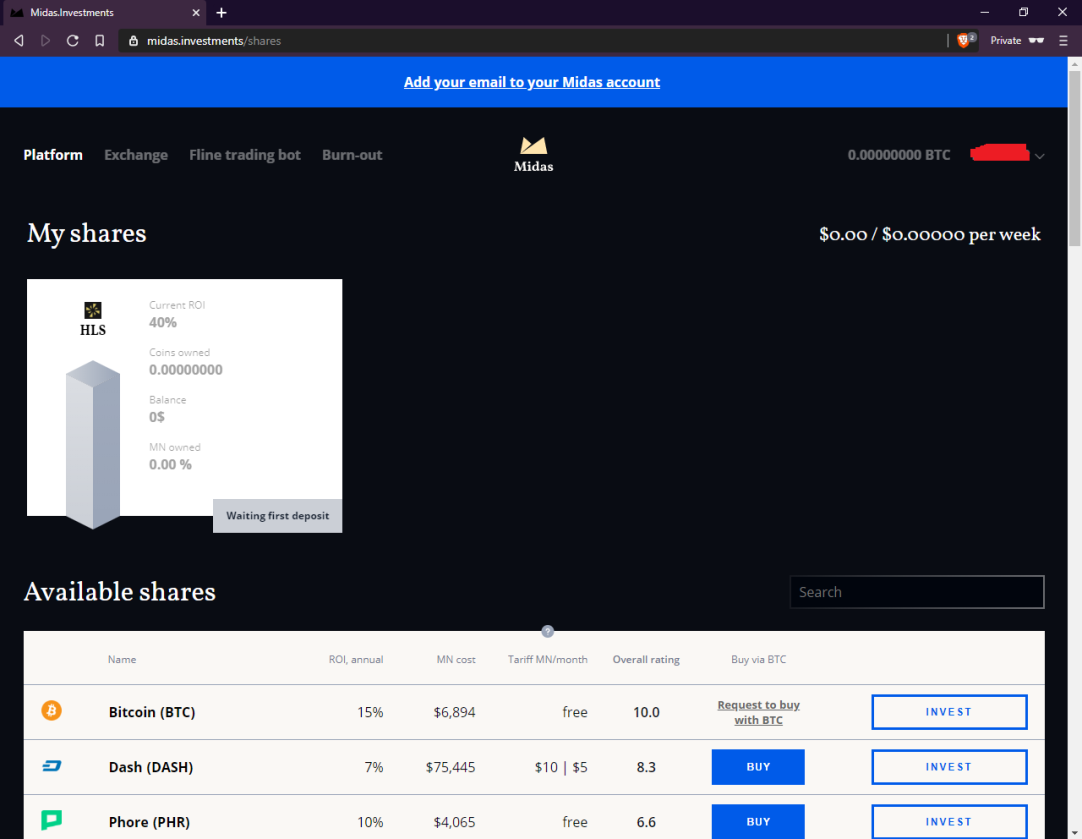This screenshot has width=1082, height=839.
Task: Click the Midas logo
Action: tap(533, 154)
